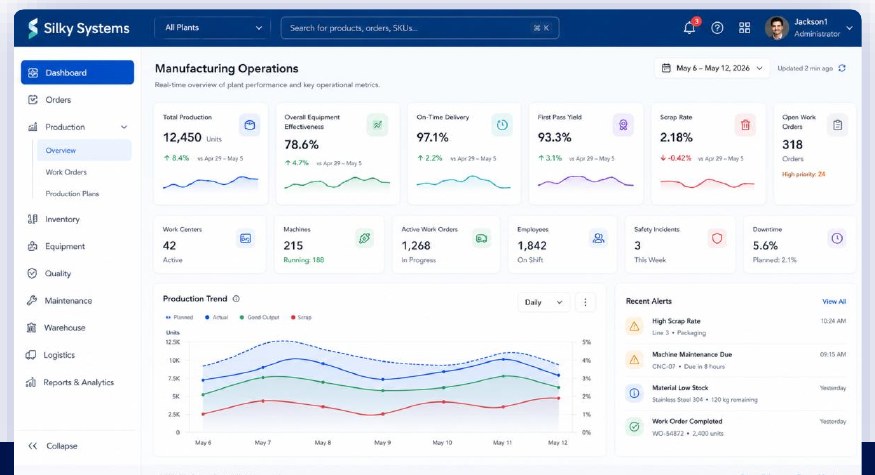
Task: Click the Downtime clock icon
Action: tap(837, 238)
